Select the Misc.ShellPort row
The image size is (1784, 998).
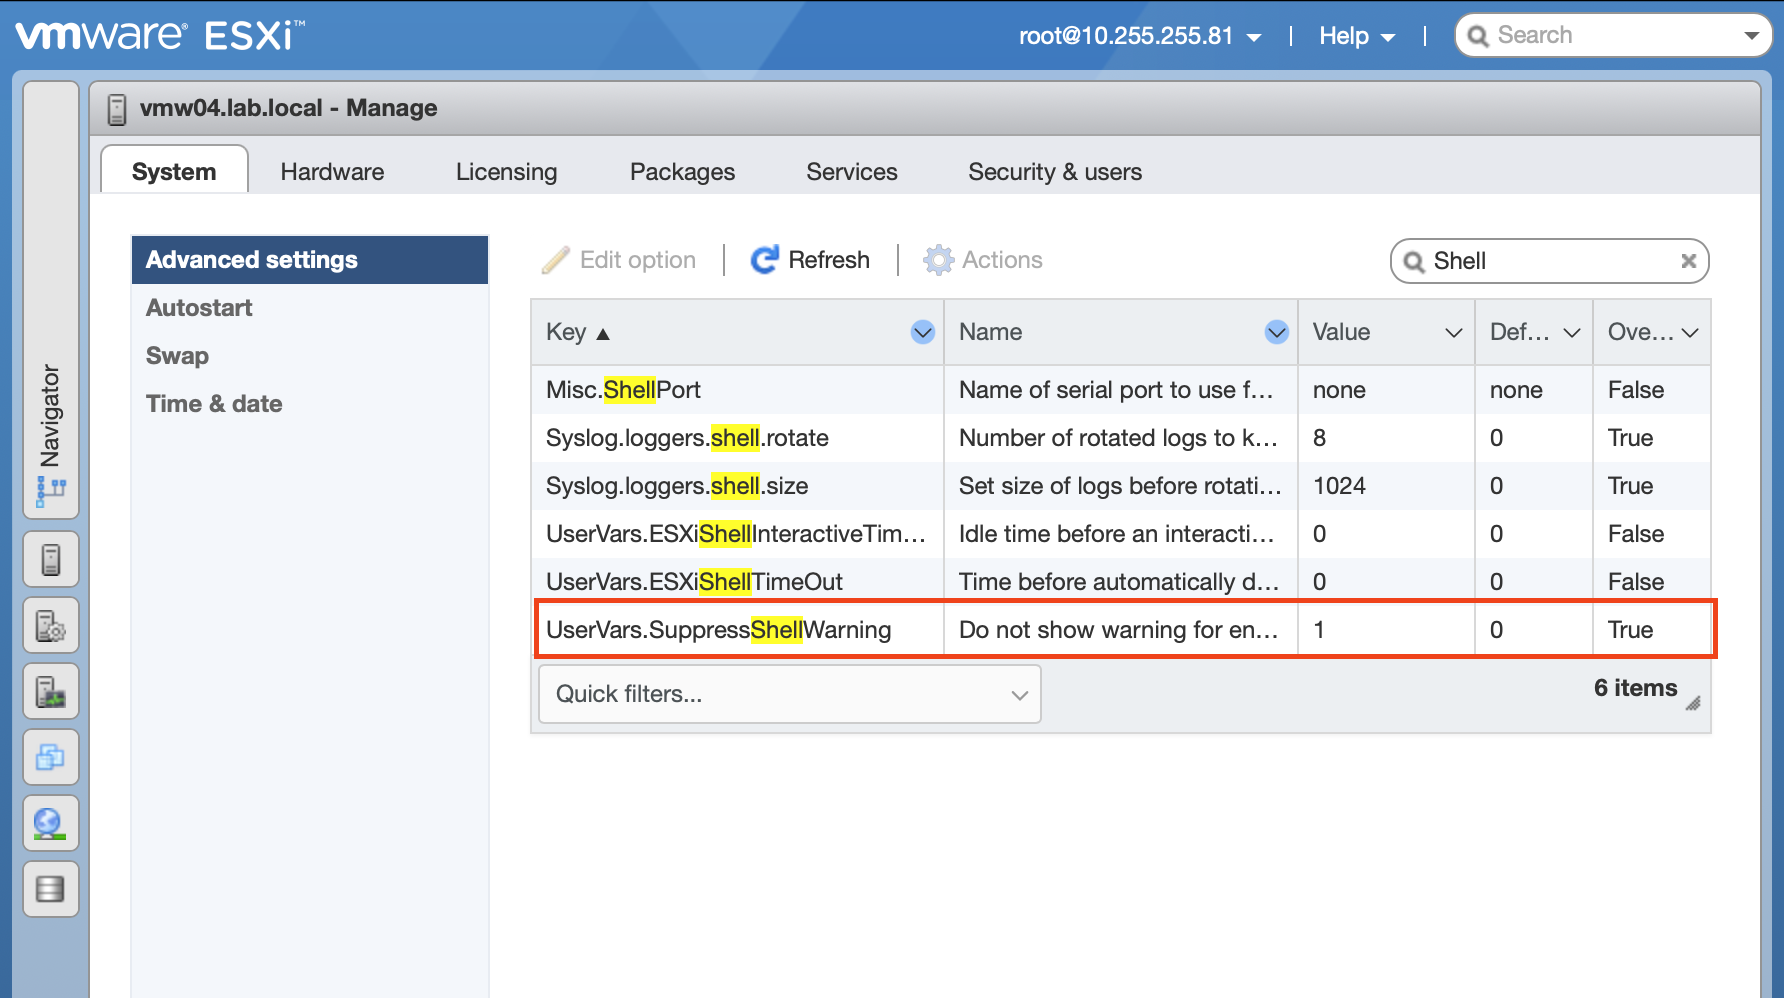pyautogui.click(x=1121, y=390)
